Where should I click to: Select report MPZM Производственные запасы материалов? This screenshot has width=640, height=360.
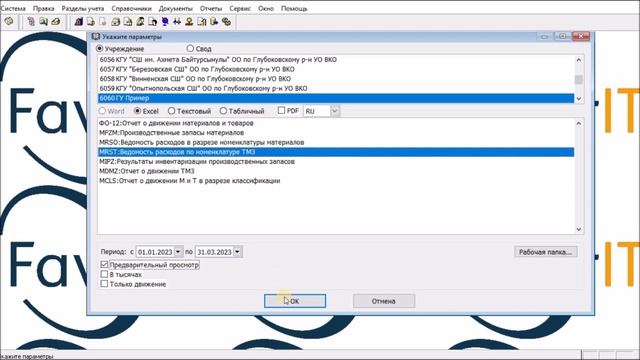tap(336, 133)
